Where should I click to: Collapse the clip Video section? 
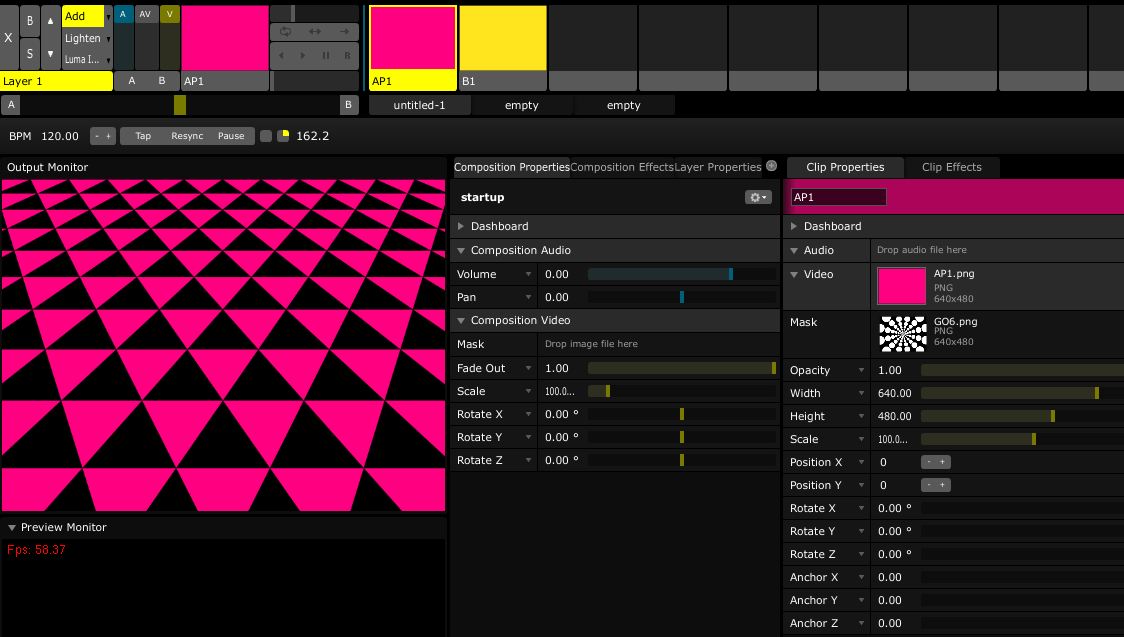[x=794, y=274]
